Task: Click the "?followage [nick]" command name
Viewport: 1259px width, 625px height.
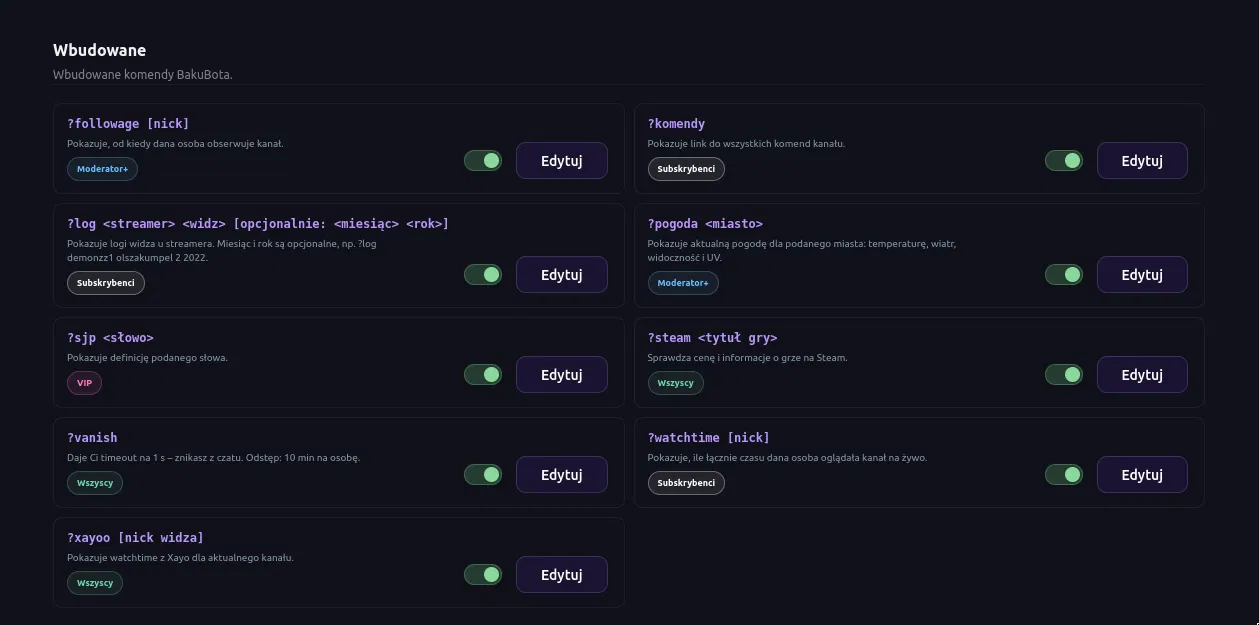Action: [128, 124]
